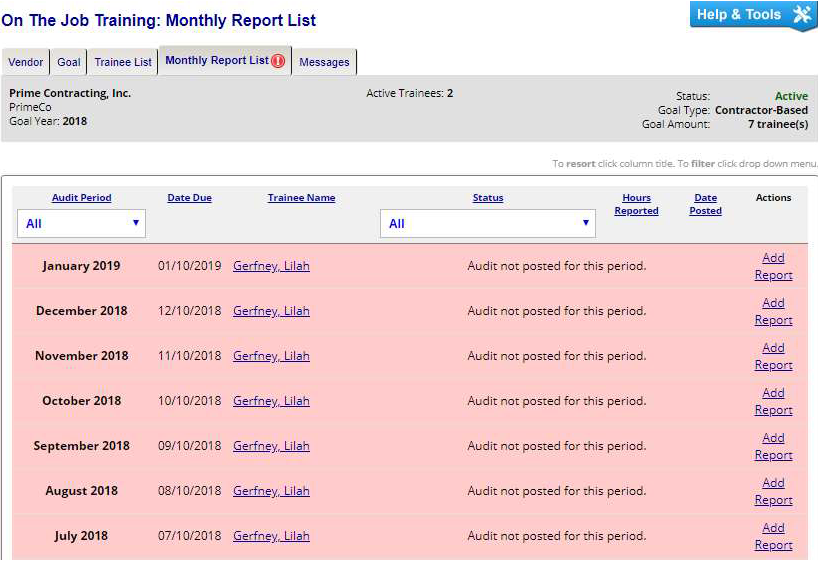Viewport: 818px width, 562px height.
Task: Open Gerfney, Lilah in November 2018 row
Action: pos(271,356)
